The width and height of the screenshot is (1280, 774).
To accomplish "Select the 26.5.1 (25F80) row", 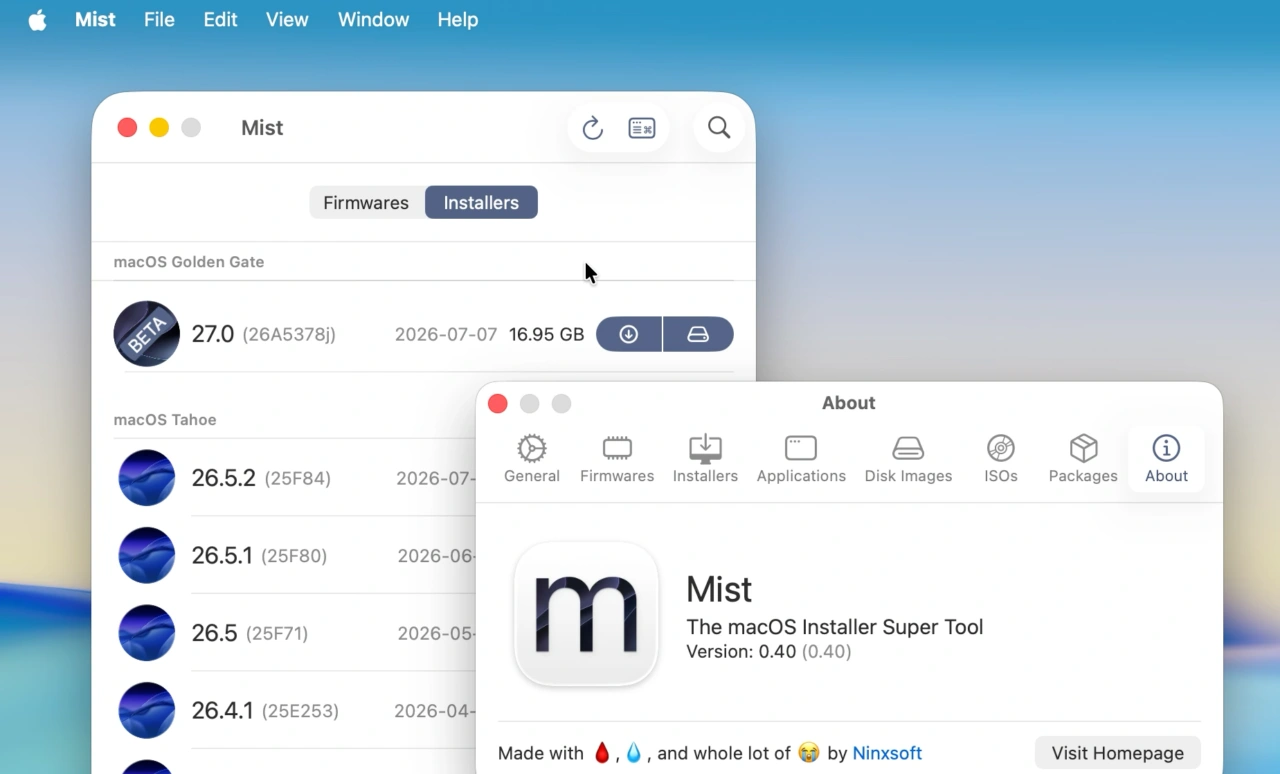I will pyautogui.click(x=296, y=555).
